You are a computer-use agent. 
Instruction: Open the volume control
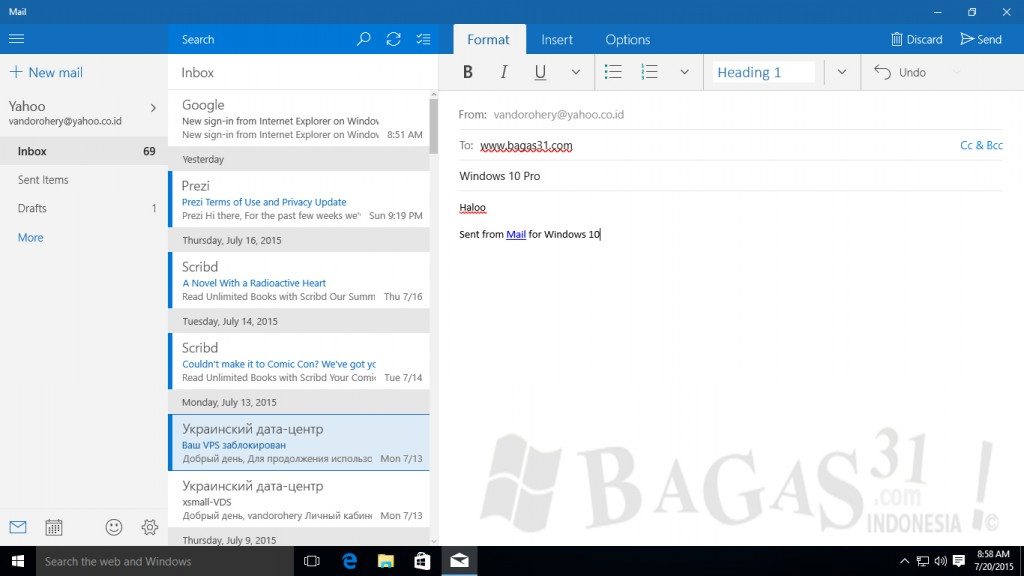[940, 561]
